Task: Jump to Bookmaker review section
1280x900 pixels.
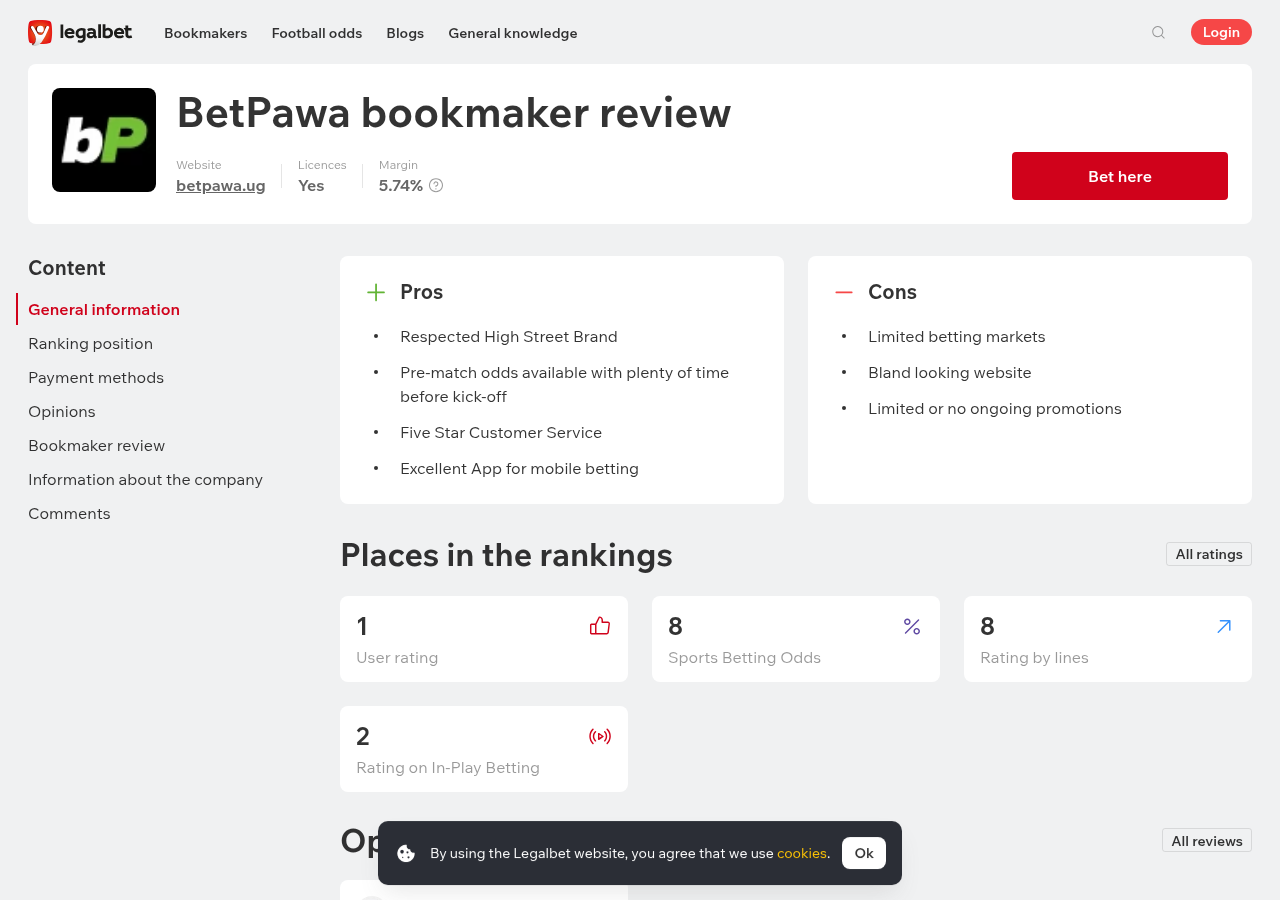Action: (x=96, y=445)
